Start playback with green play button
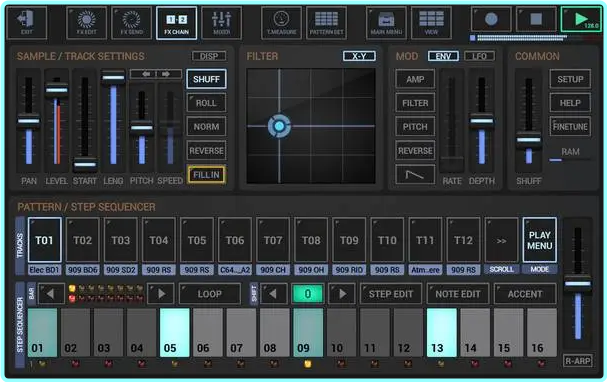The height and width of the screenshot is (382, 607). coord(581,19)
